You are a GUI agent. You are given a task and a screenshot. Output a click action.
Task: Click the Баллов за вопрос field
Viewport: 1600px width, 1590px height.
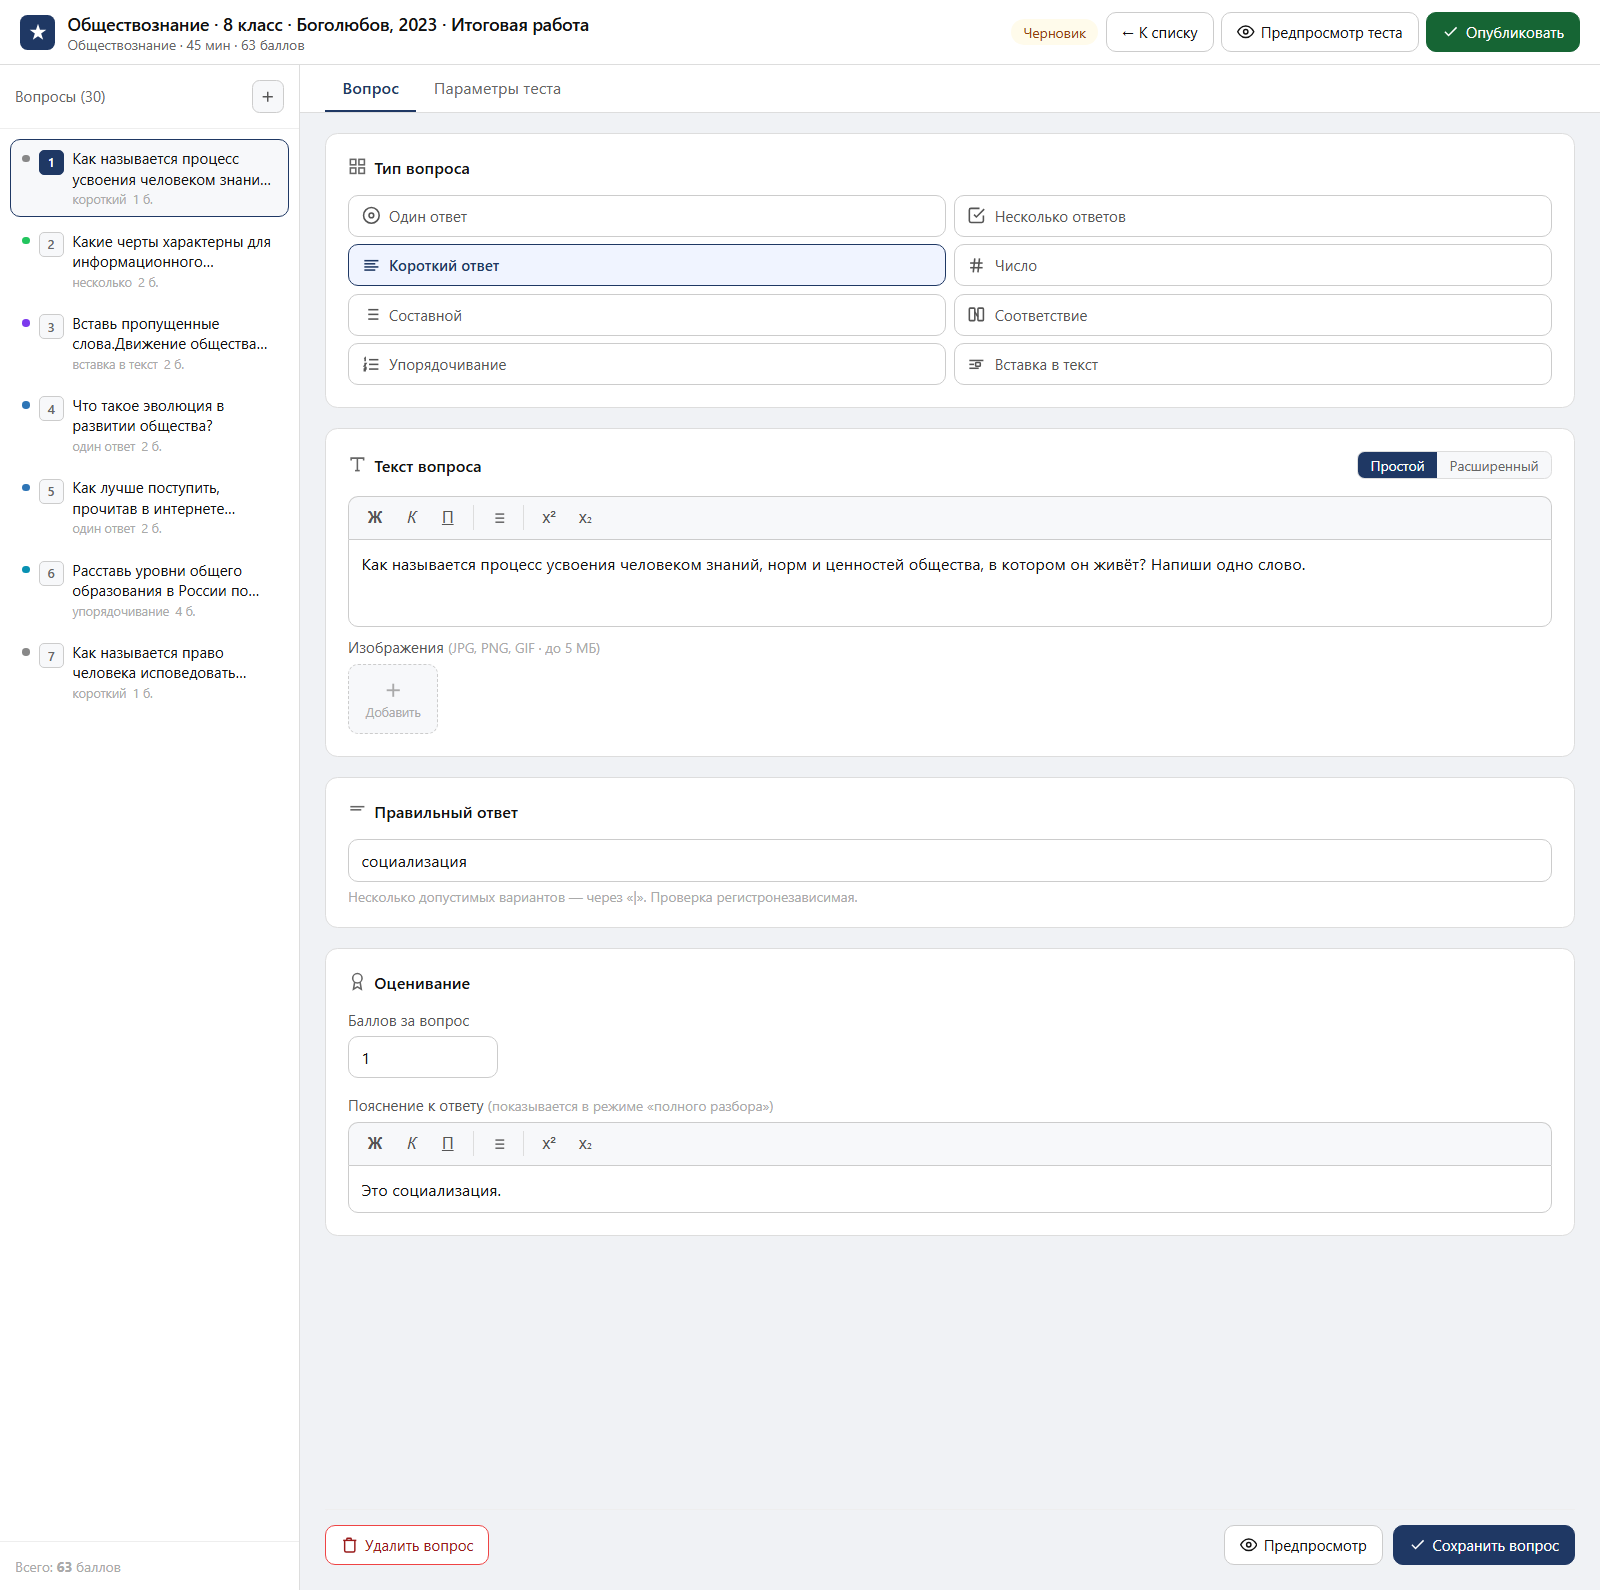pyautogui.click(x=423, y=1057)
